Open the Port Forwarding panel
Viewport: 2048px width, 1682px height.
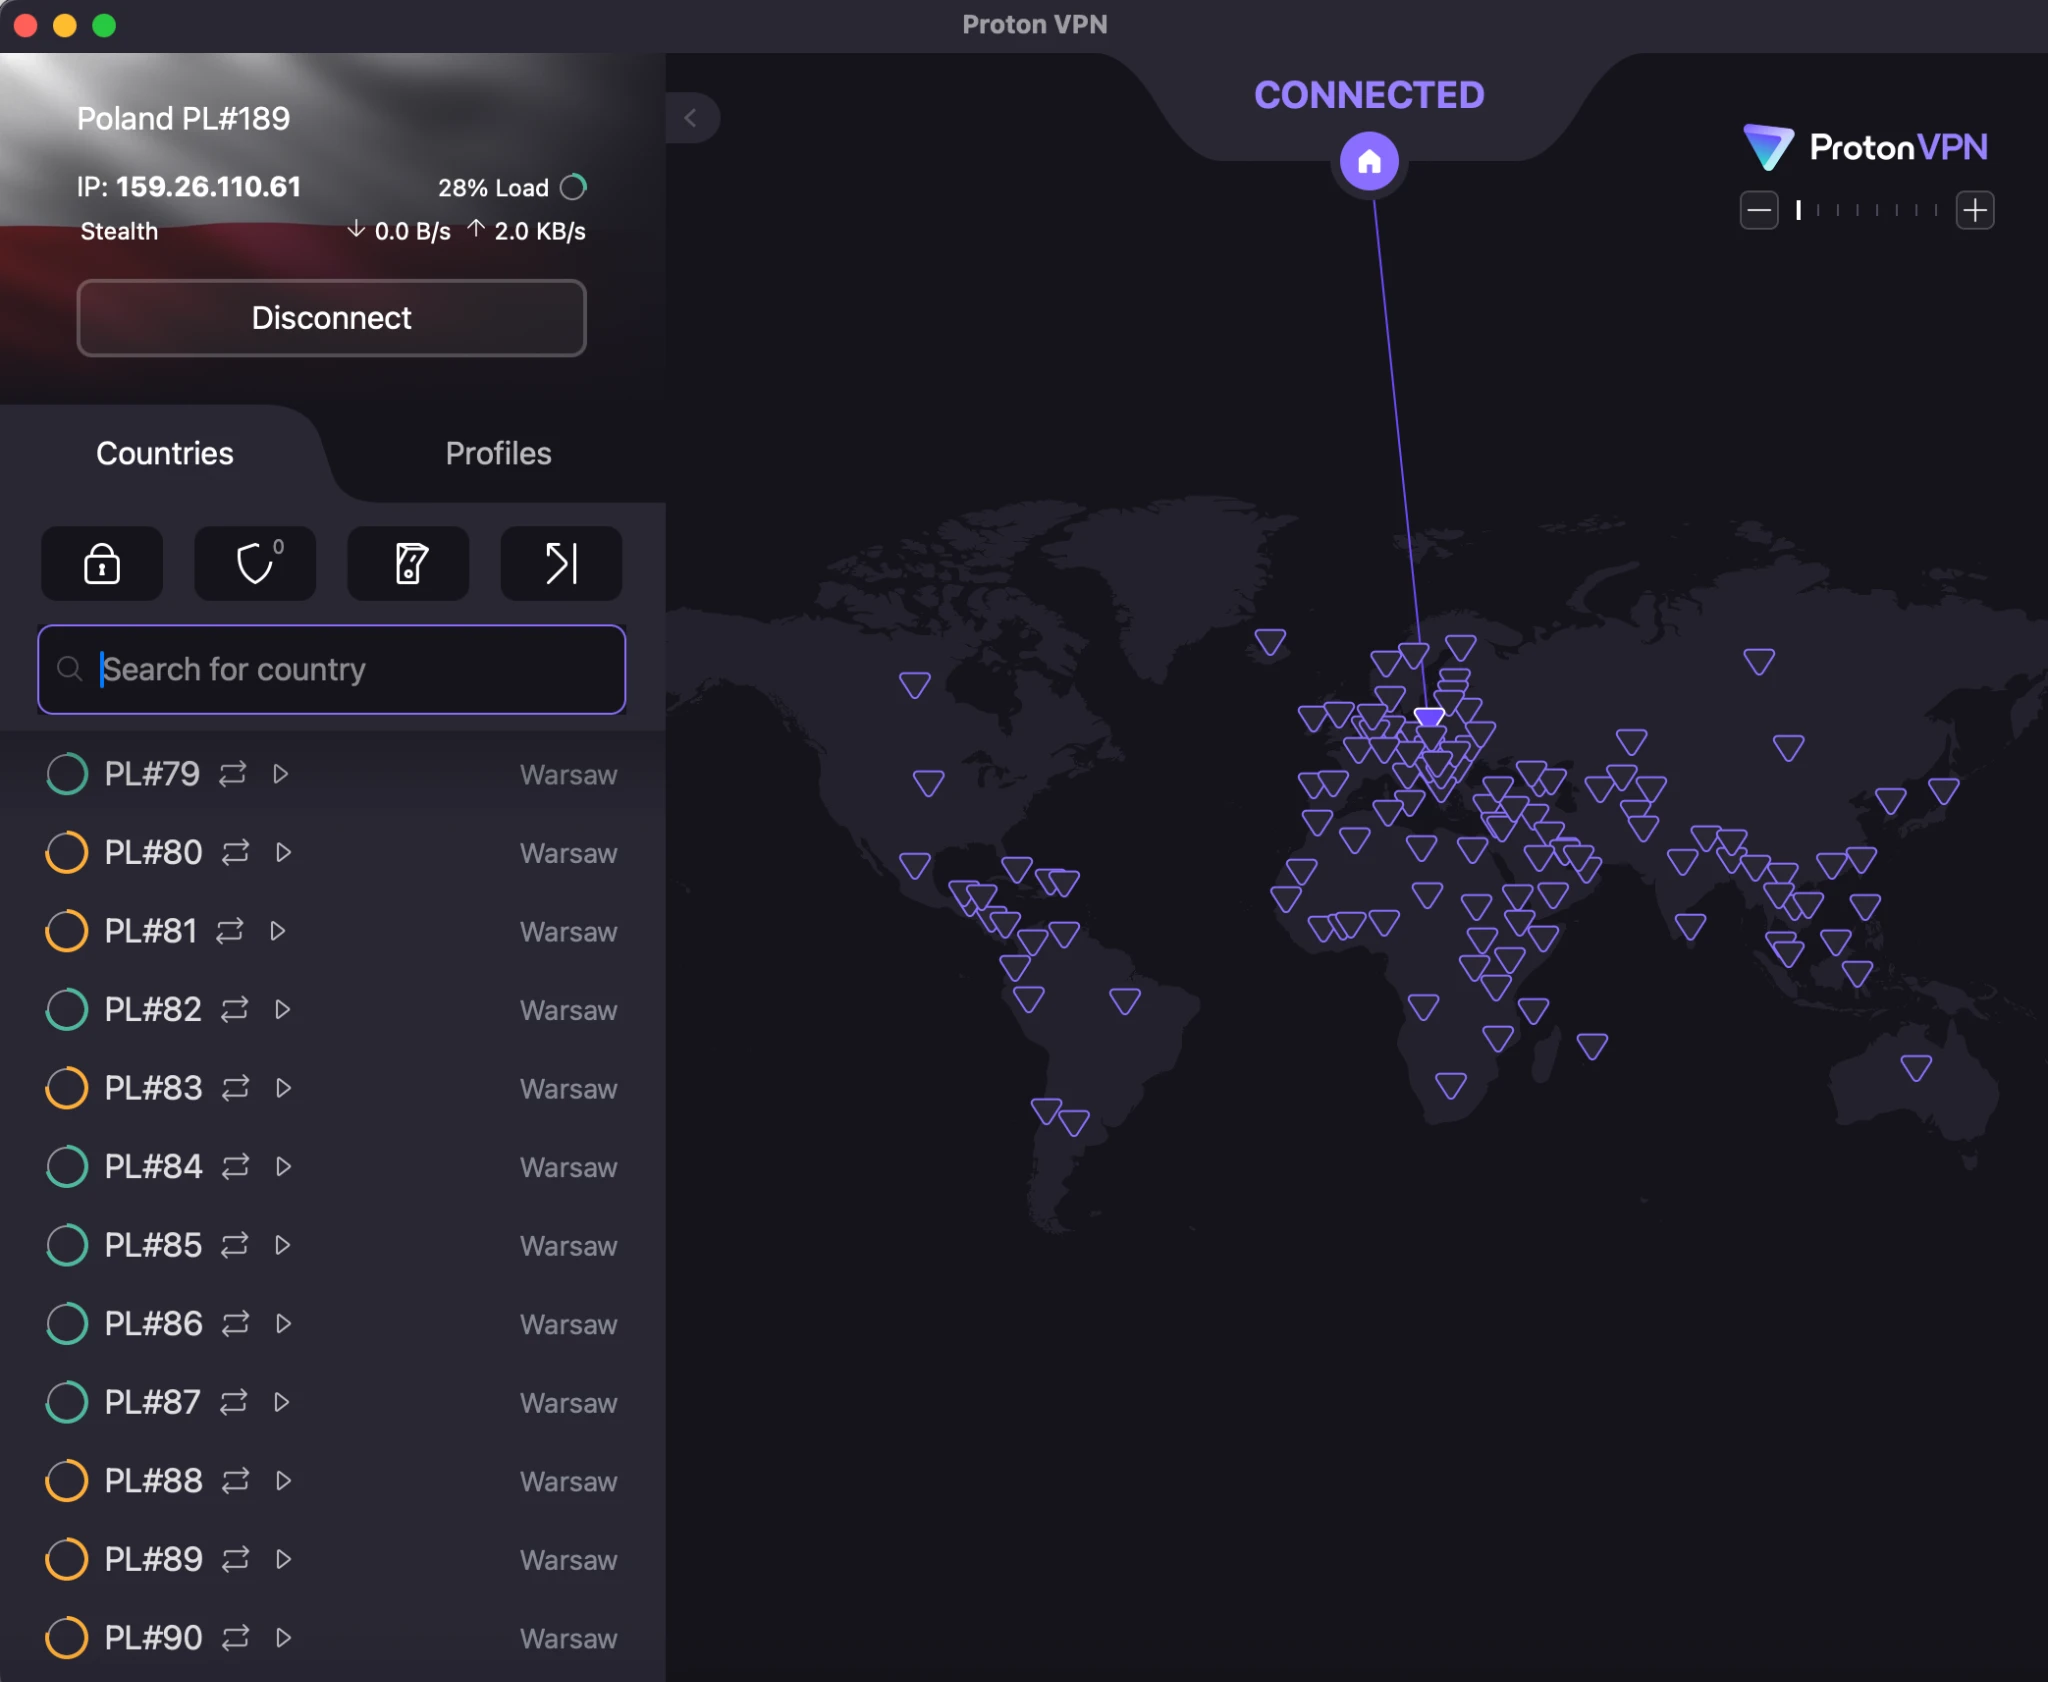pos(560,563)
